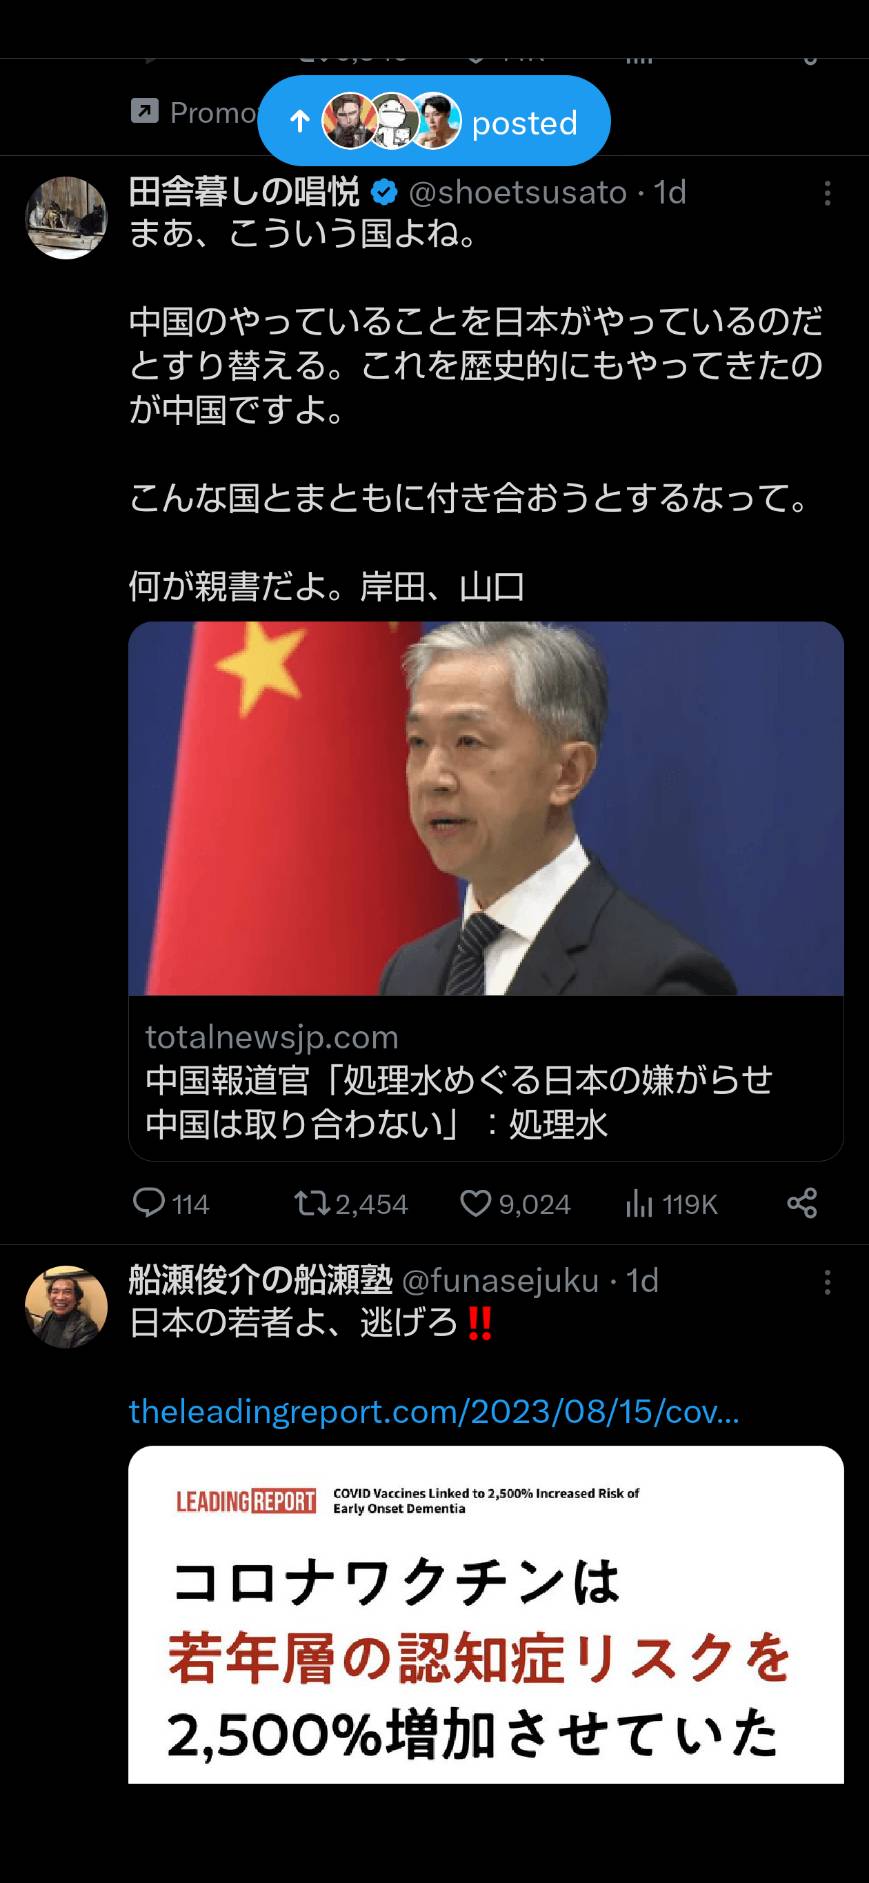
Task: Open the @funasejuku handle
Action: pyautogui.click(x=500, y=1280)
